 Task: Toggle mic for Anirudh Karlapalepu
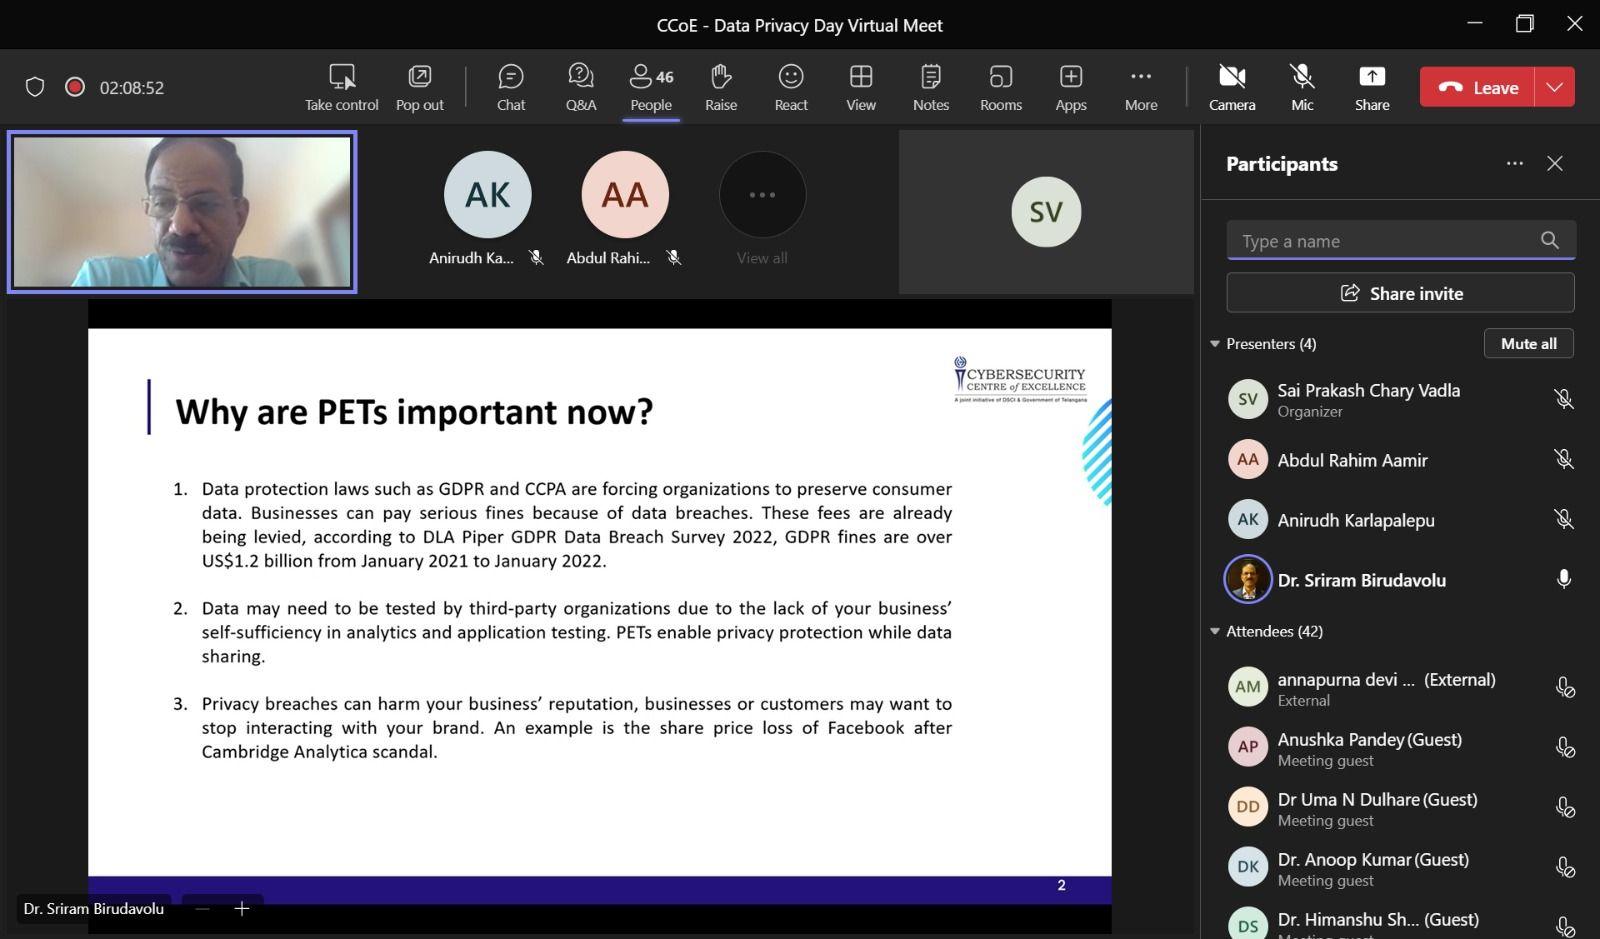pyautogui.click(x=1564, y=519)
